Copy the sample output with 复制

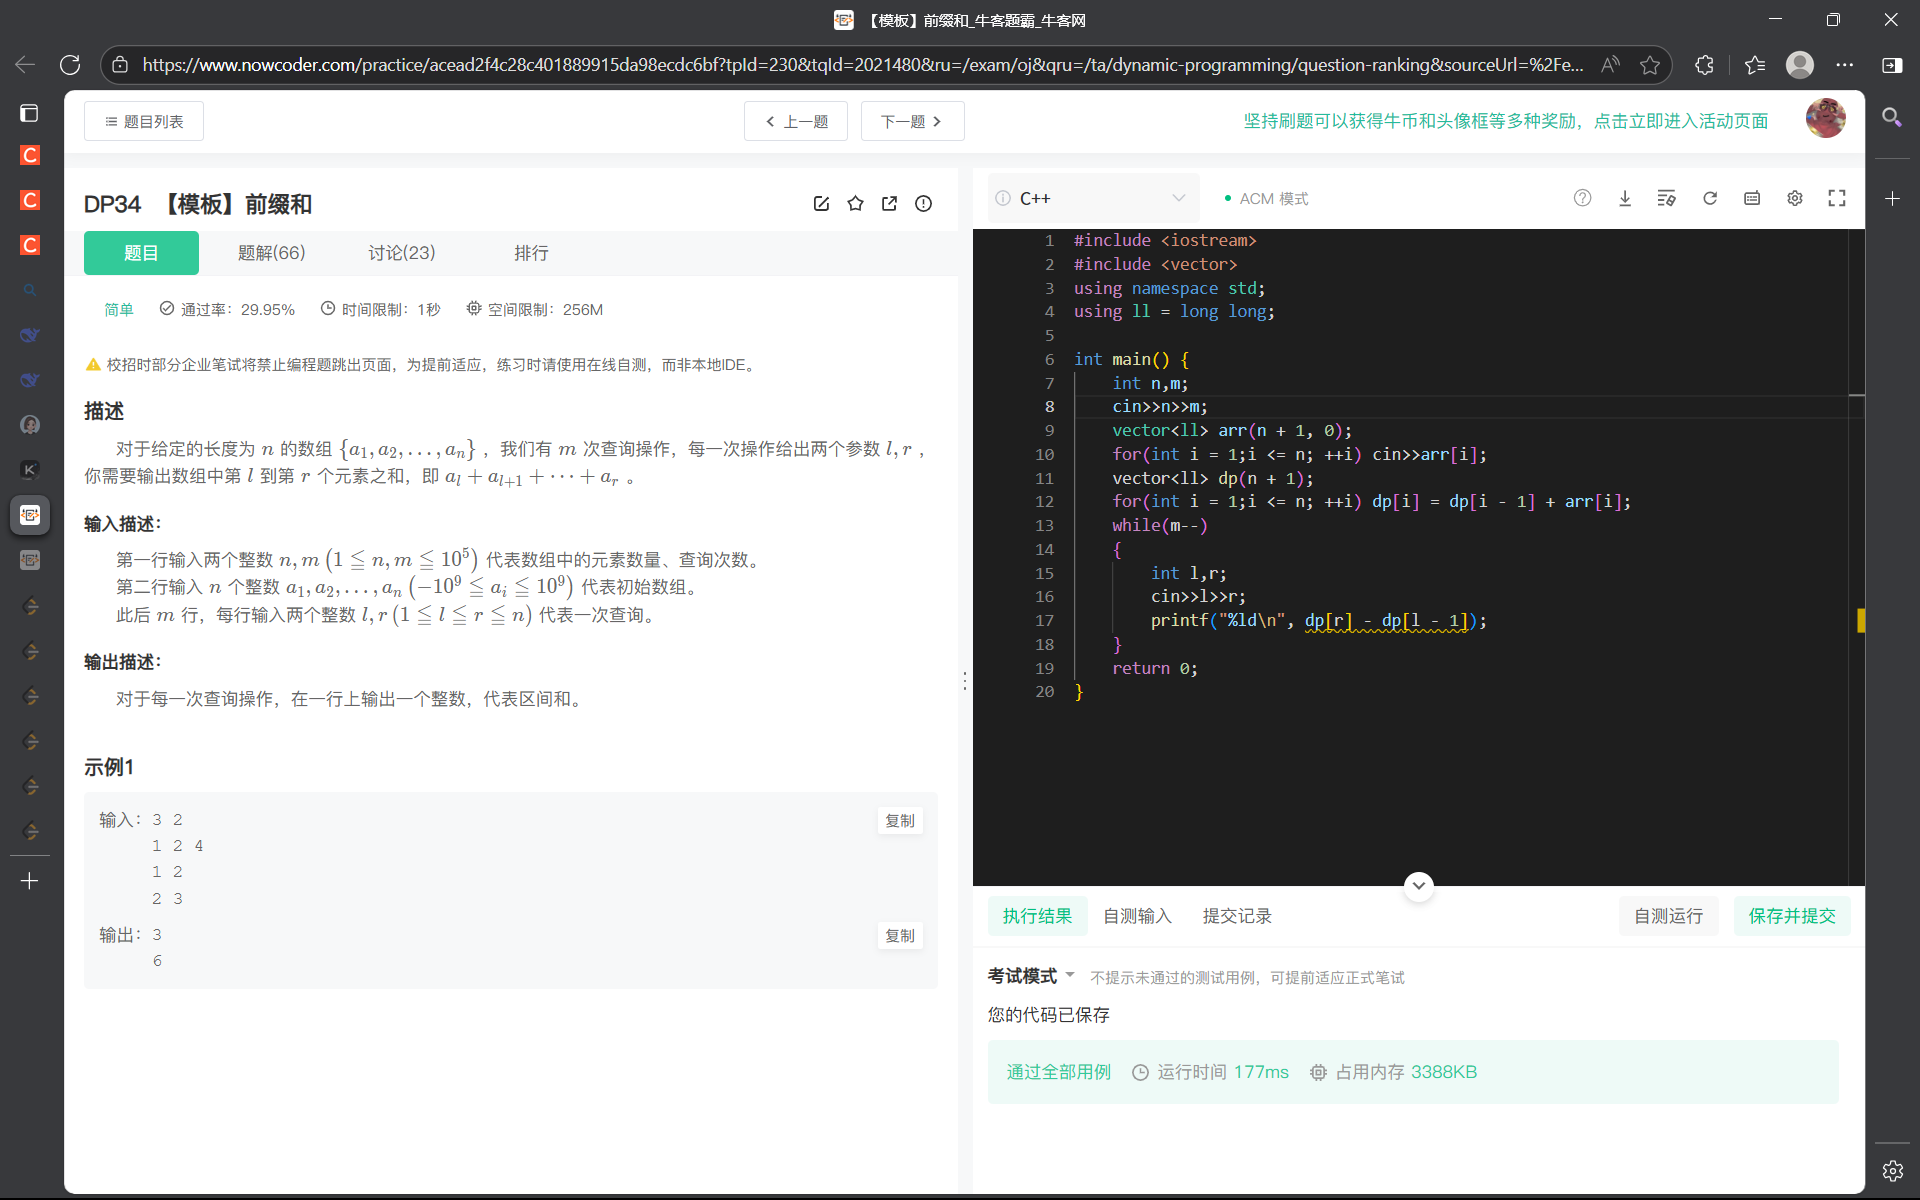pos(900,935)
